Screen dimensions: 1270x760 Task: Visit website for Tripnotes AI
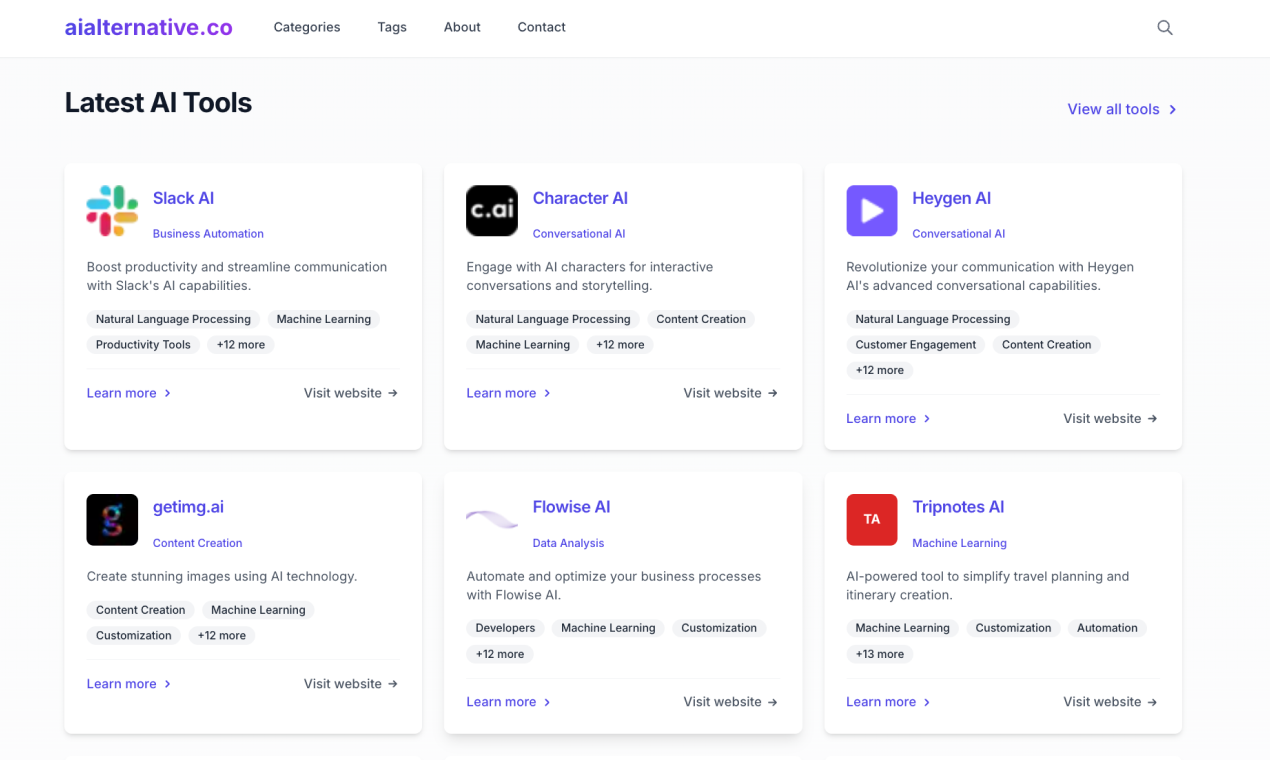pos(1111,702)
